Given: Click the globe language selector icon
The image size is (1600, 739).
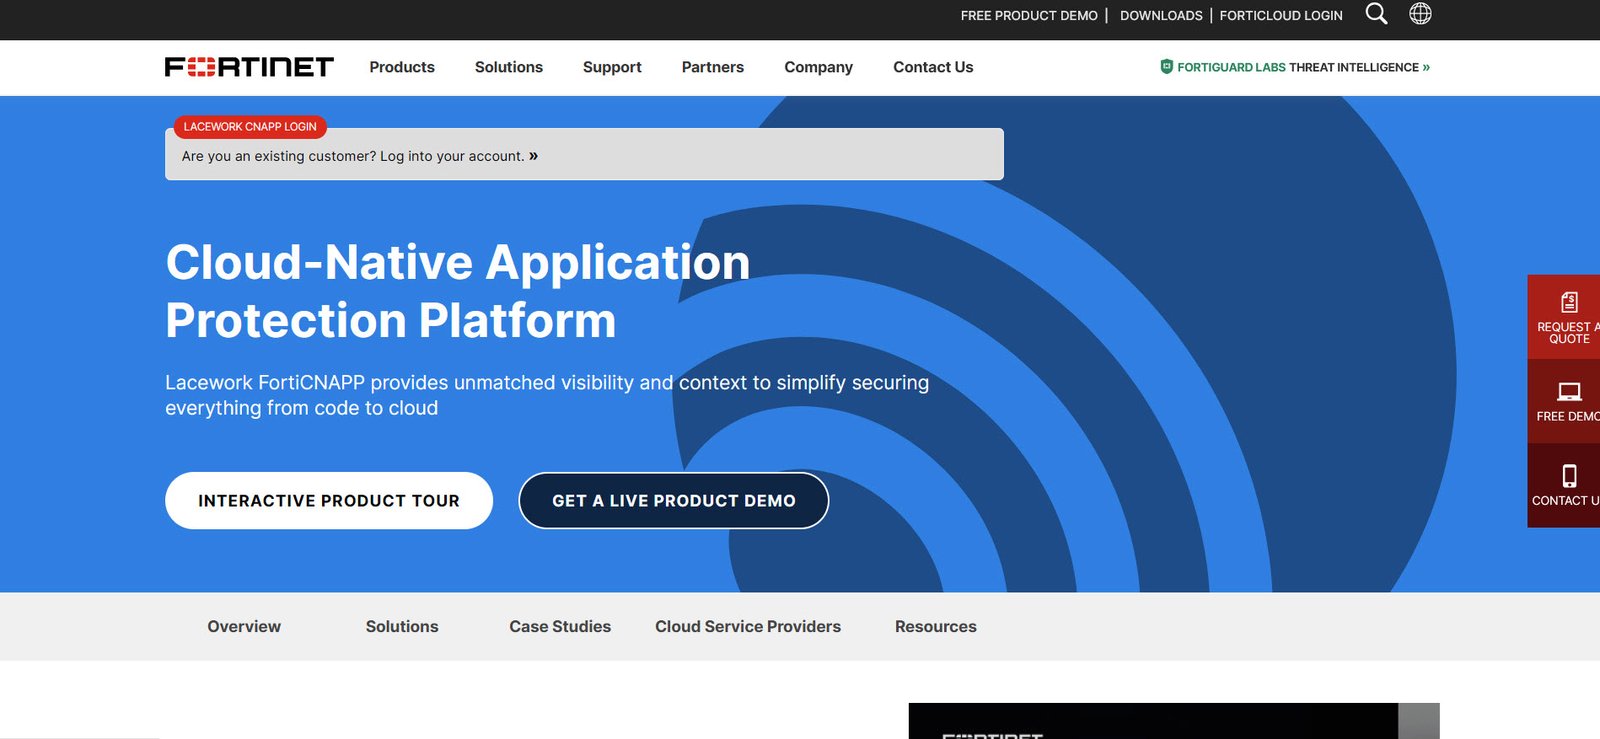Looking at the screenshot, I should click(x=1420, y=14).
